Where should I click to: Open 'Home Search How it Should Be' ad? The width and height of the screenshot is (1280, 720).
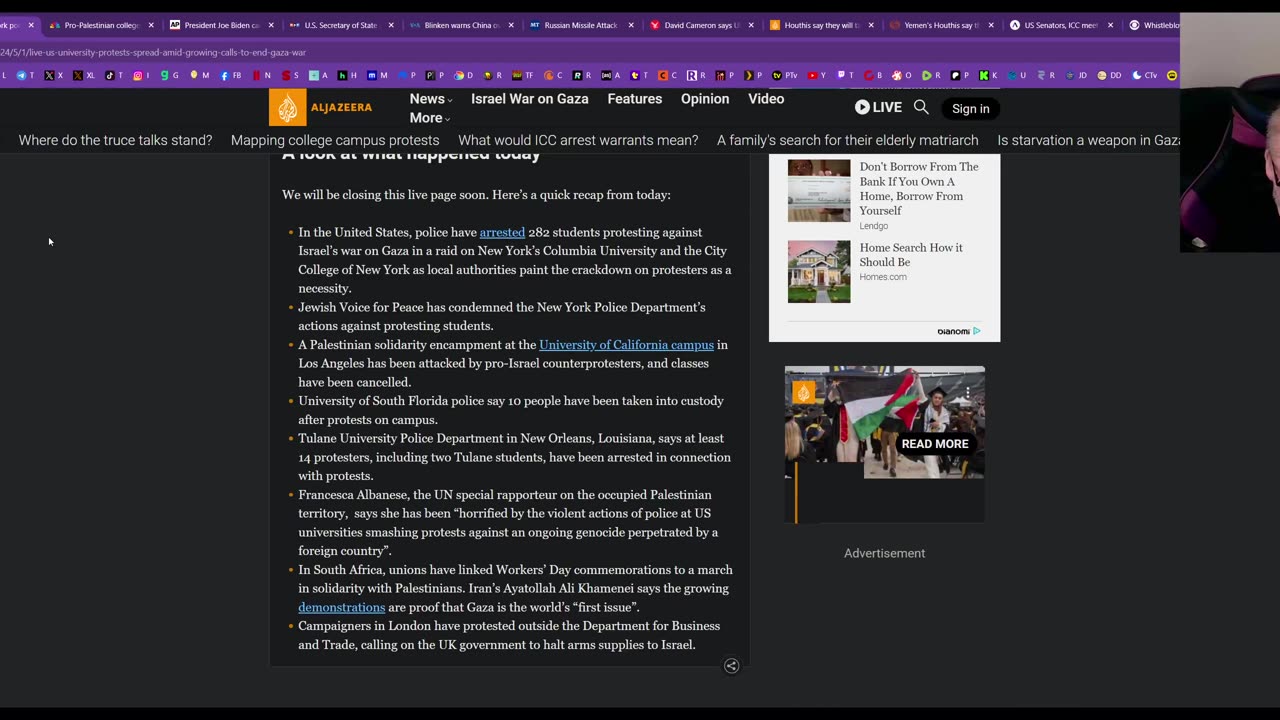[911, 255]
